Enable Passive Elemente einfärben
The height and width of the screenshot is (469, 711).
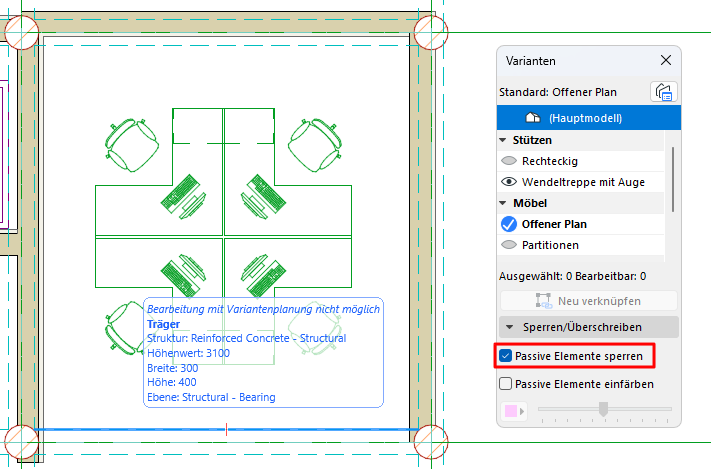506,384
